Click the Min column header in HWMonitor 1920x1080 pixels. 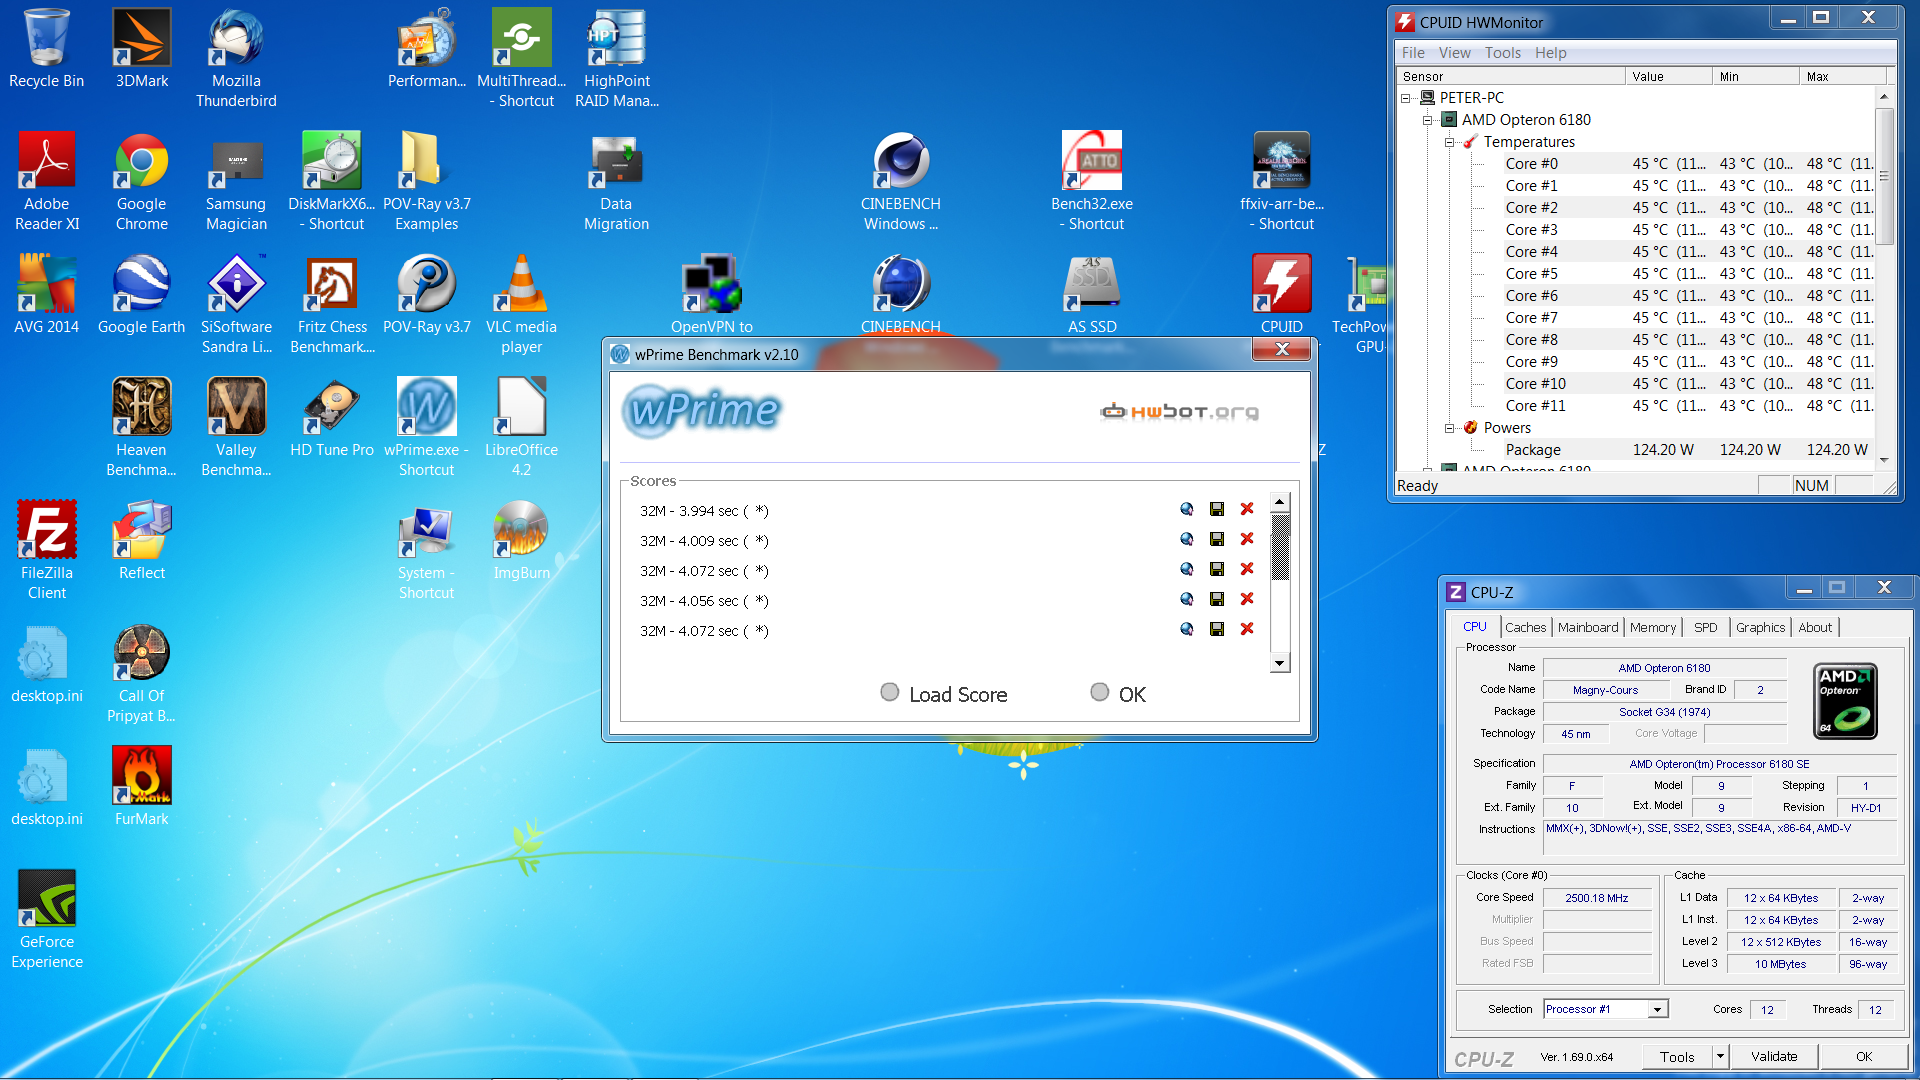tap(1755, 76)
